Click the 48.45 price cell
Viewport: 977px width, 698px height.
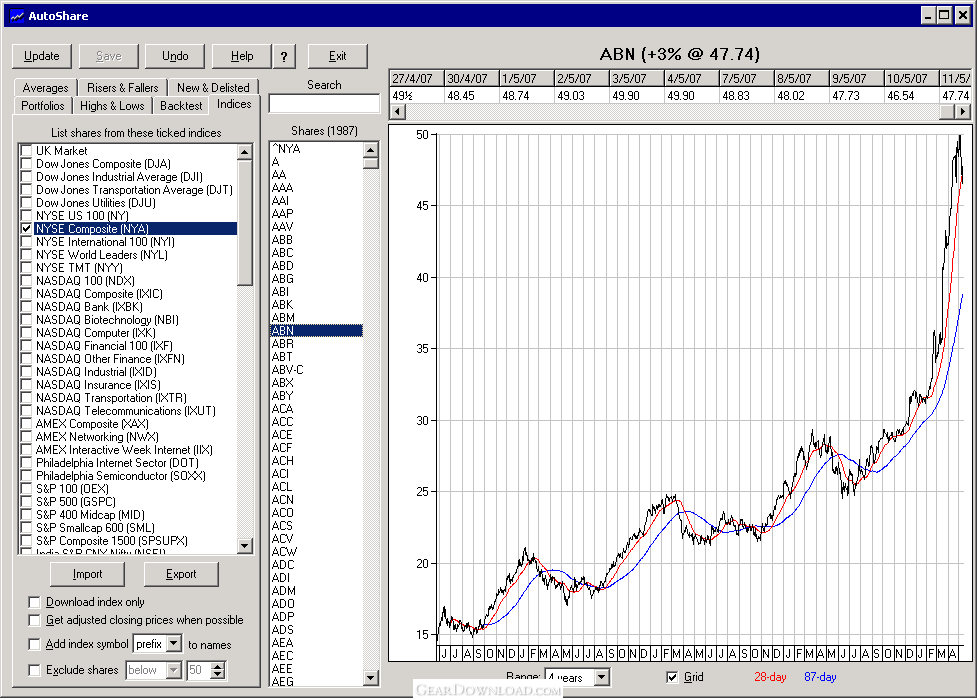(x=471, y=95)
